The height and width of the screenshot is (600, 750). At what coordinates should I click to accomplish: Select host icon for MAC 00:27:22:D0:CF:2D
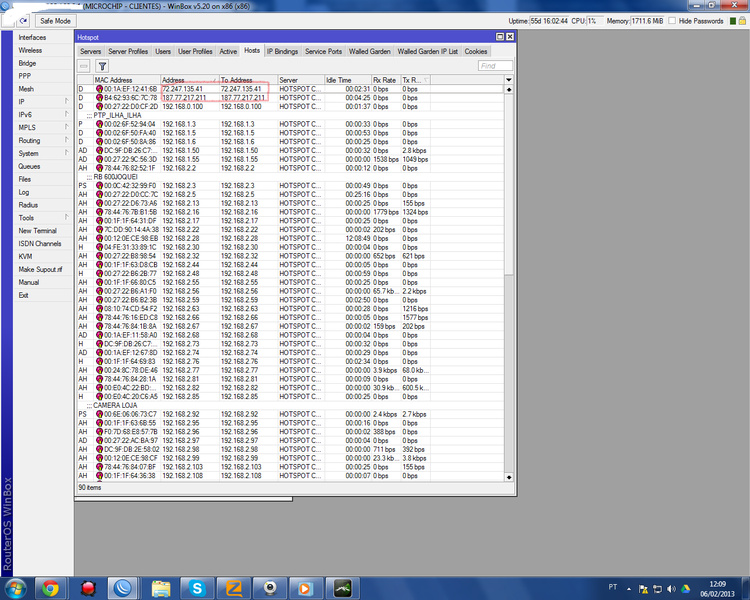pyautogui.click(x=99, y=107)
